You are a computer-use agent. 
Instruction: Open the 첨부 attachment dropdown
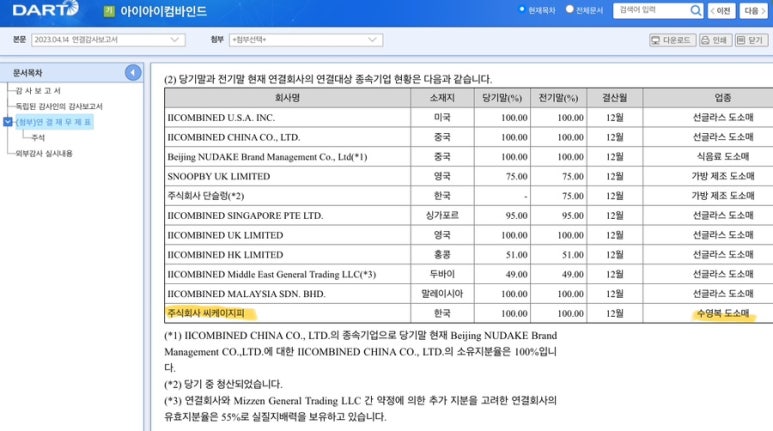306,40
